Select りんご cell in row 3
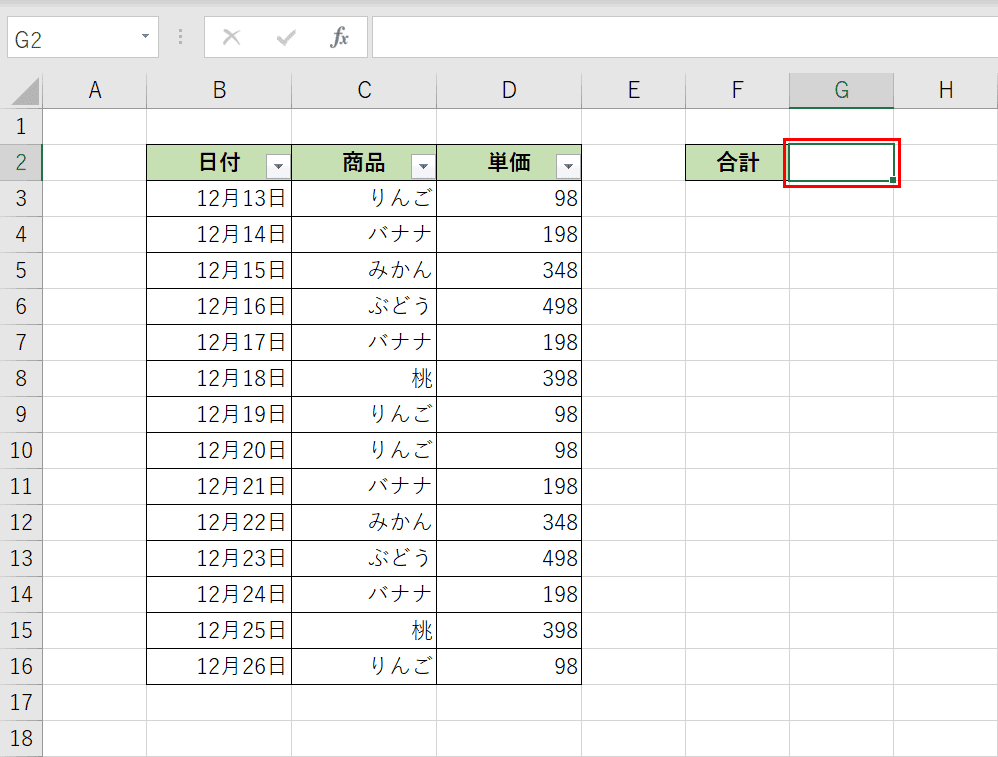Image resolution: width=998 pixels, height=757 pixels. [364, 199]
